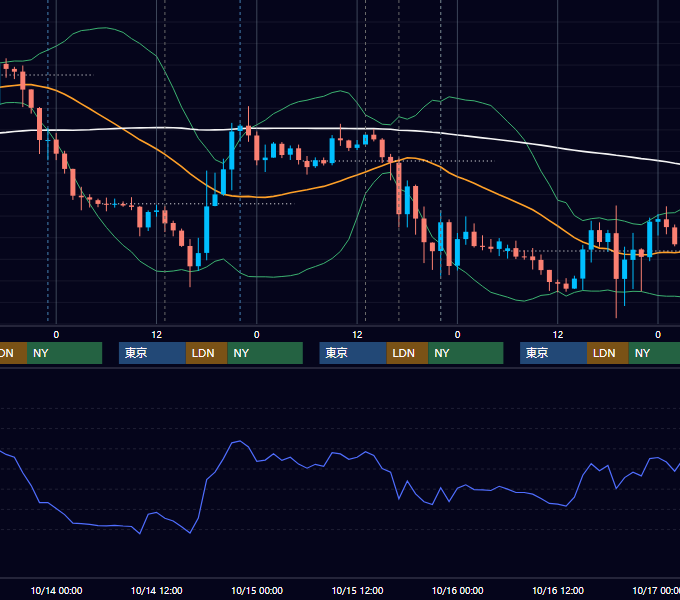
Task: Click the 10/15 00:00 time axis label
Action: (257, 590)
